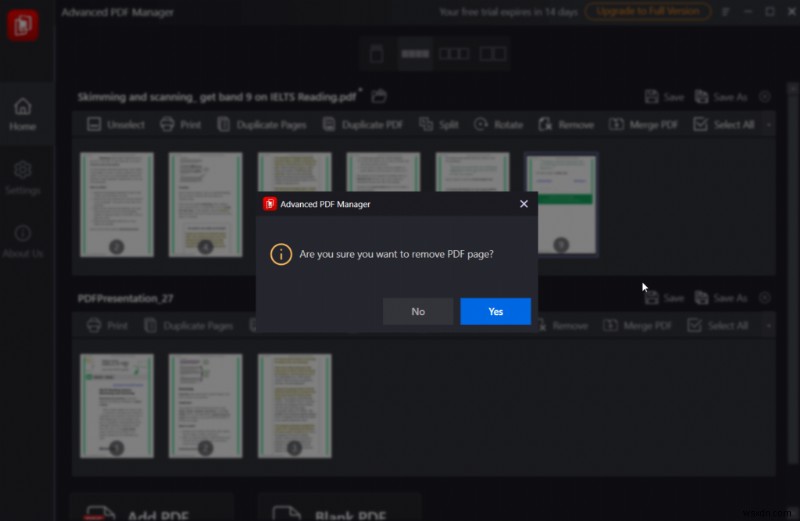This screenshot has width=800, height=521.
Task: Click the Rotate tool
Action: [x=498, y=125]
